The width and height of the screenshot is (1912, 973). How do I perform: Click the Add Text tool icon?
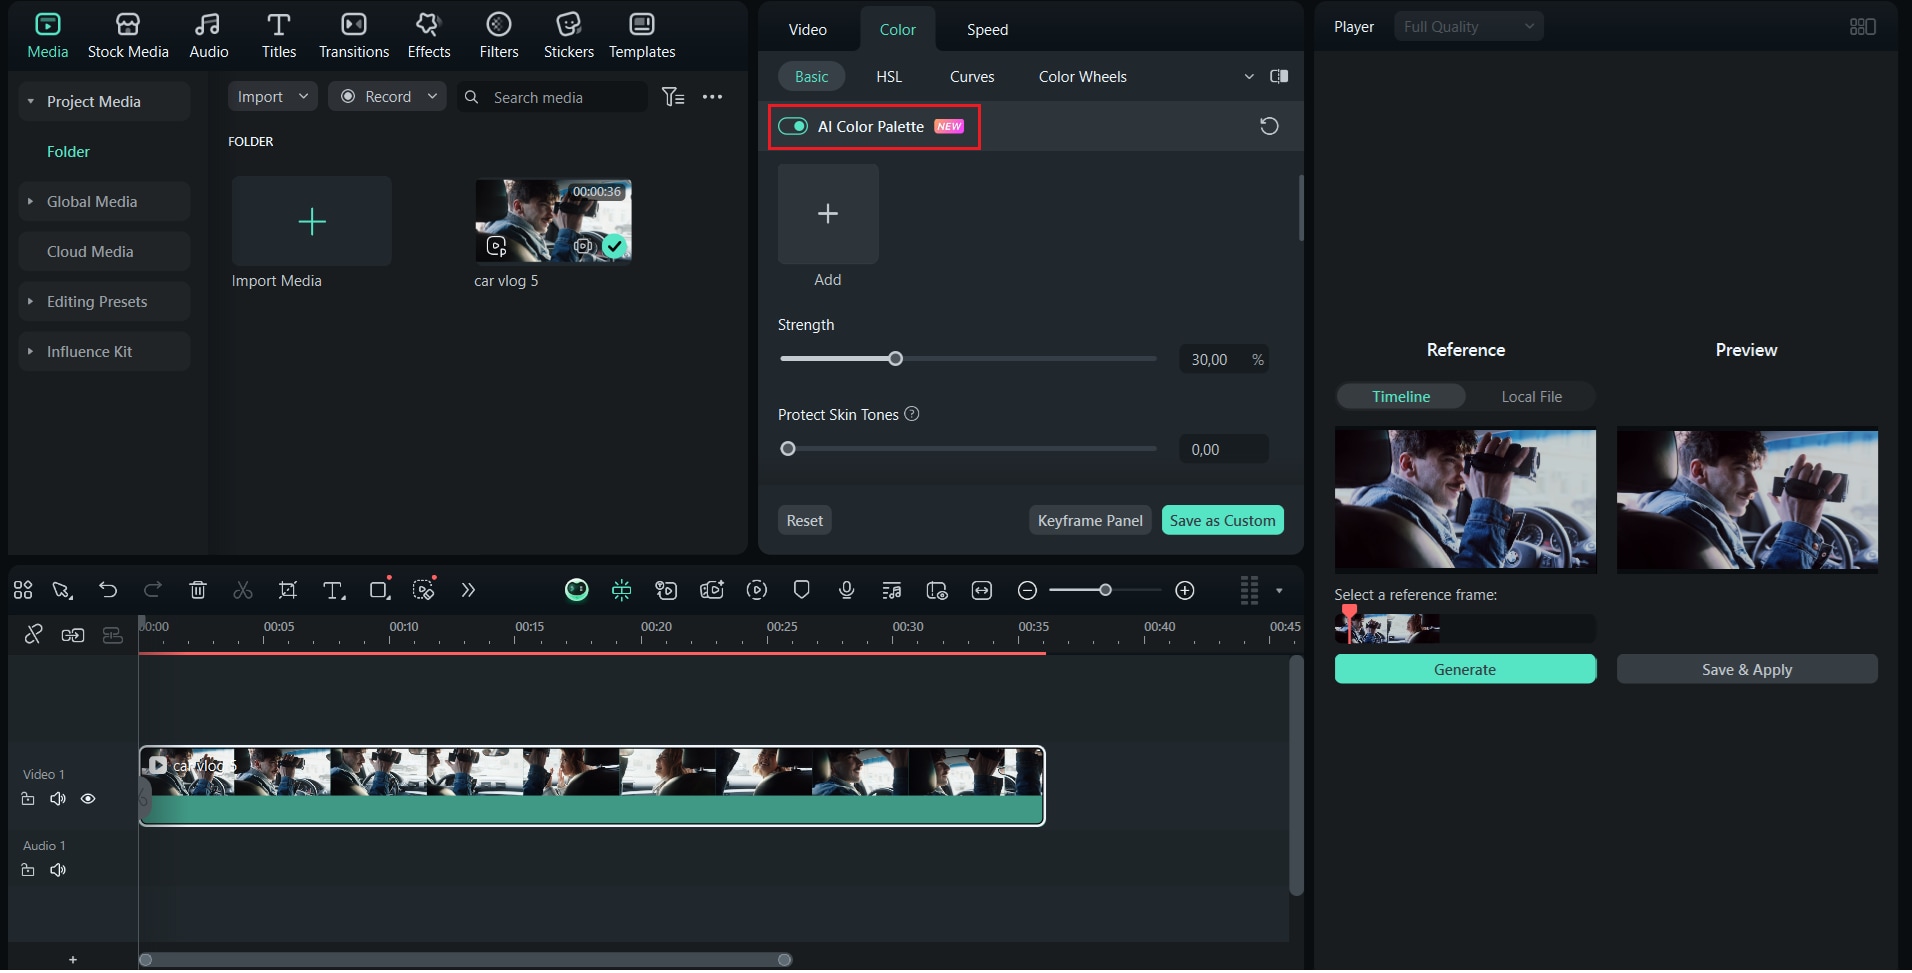[x=332, y=590]
